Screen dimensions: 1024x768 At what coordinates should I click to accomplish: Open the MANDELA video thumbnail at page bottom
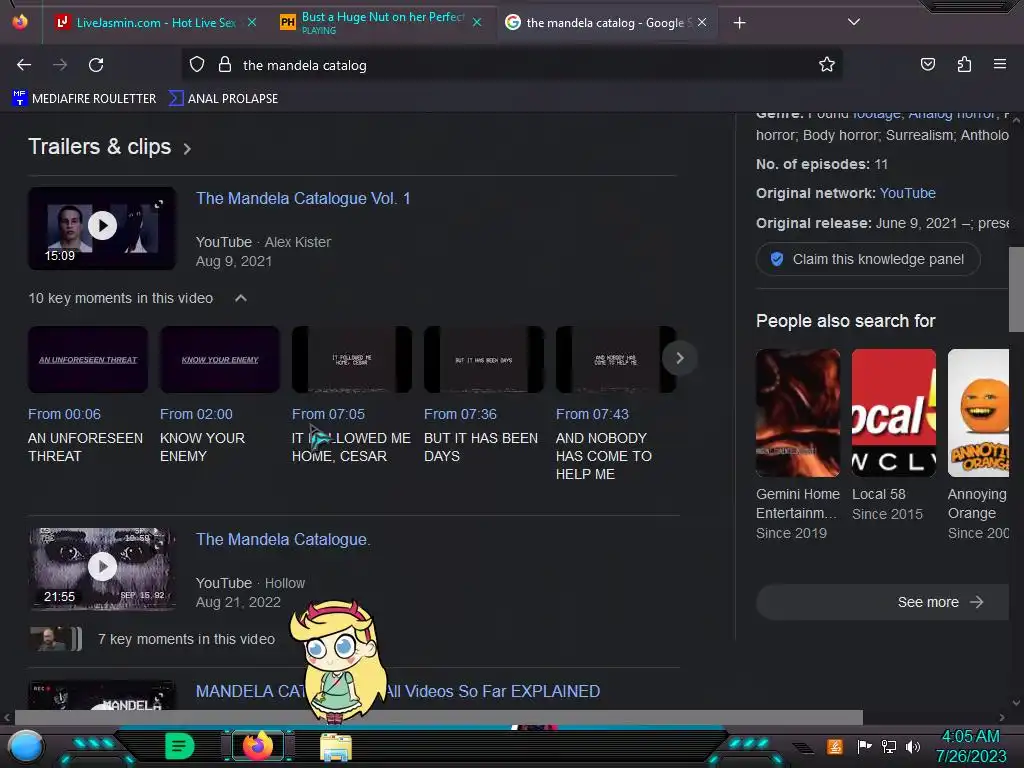coord(102,696)
